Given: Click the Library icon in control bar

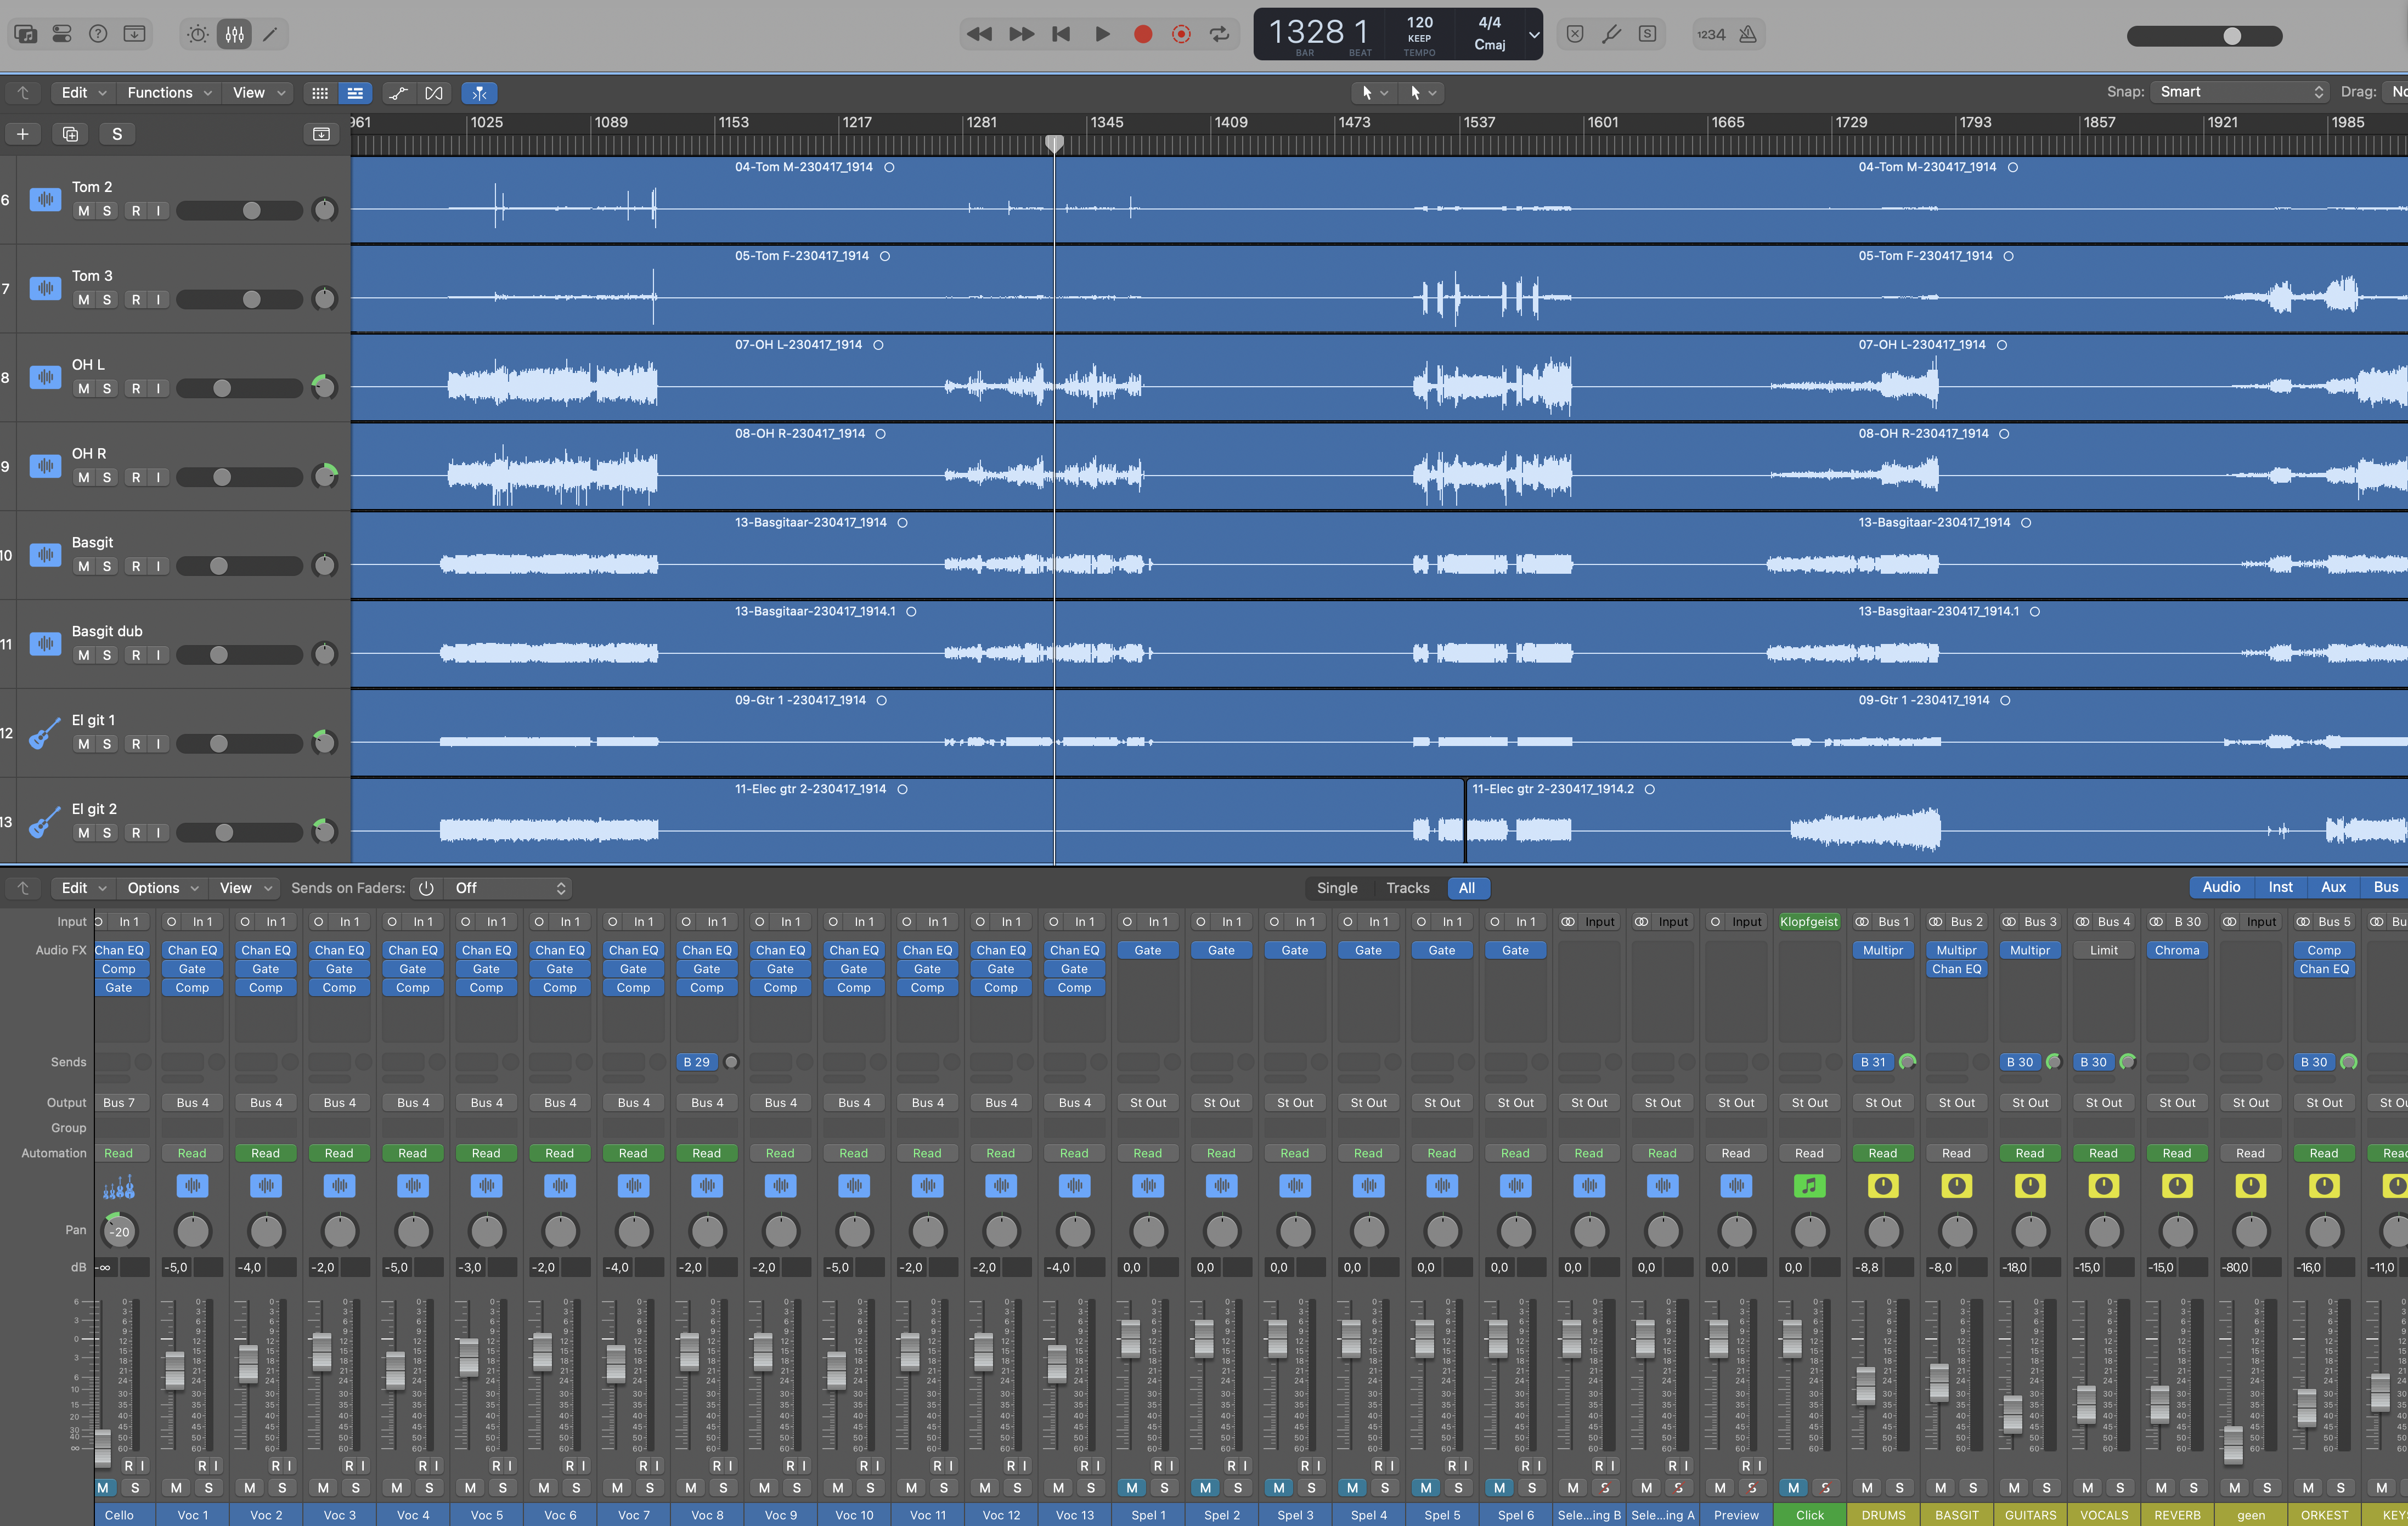Looking at the screenshot, I should tap(26, 34).
